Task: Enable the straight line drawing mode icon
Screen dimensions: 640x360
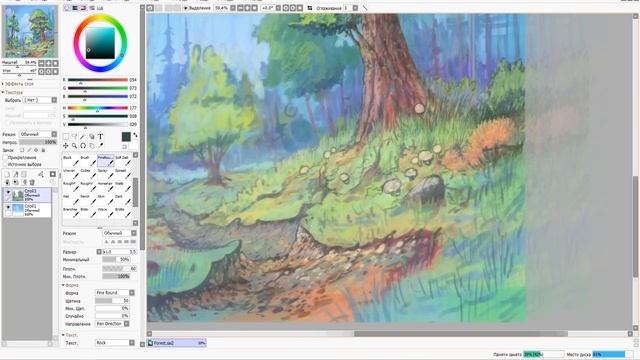Action: 365,8
